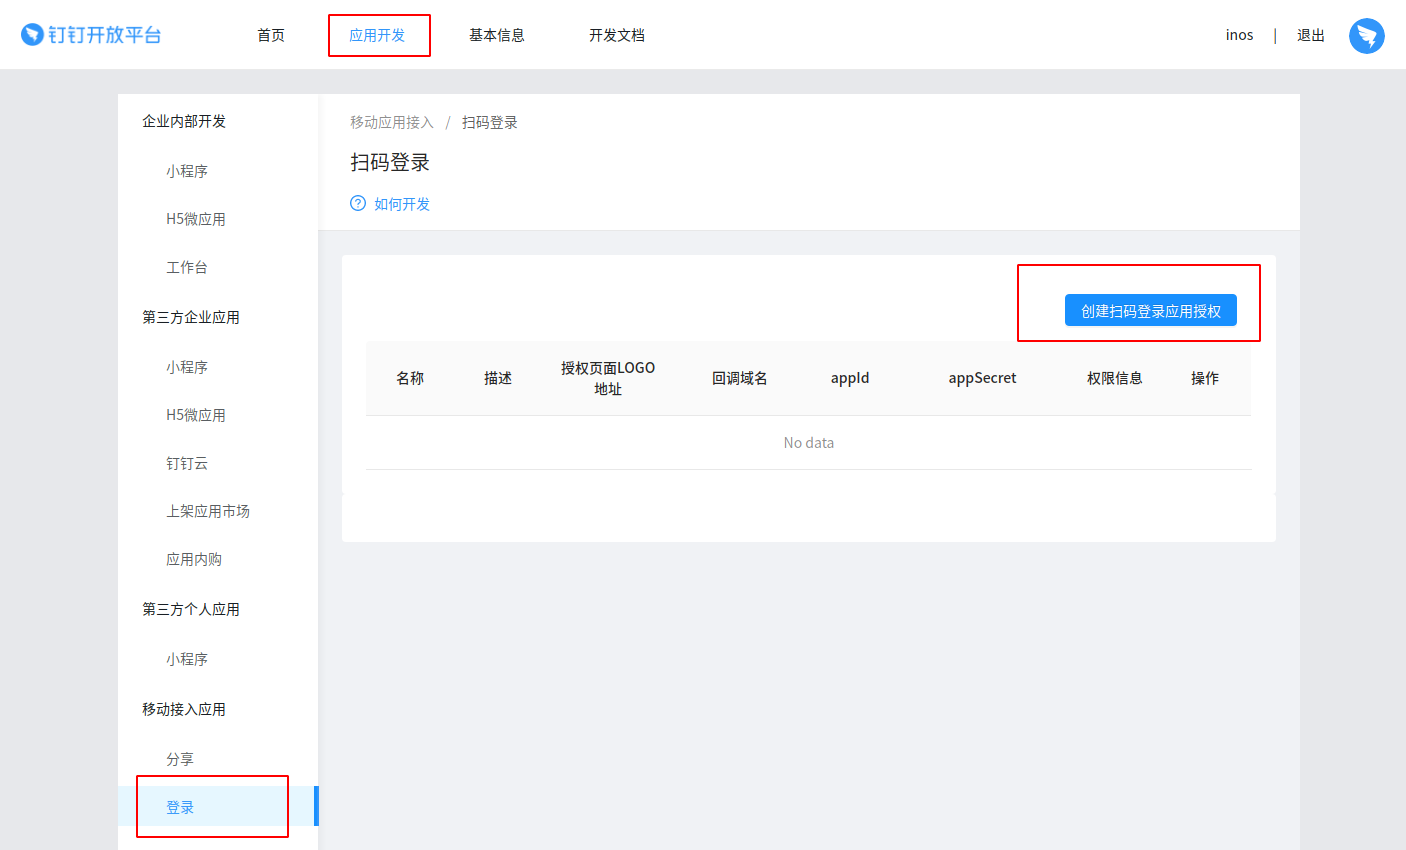Click the 扫码登录 page title
Viewport: 1406px width, 850px height.
tap(390, 162)
